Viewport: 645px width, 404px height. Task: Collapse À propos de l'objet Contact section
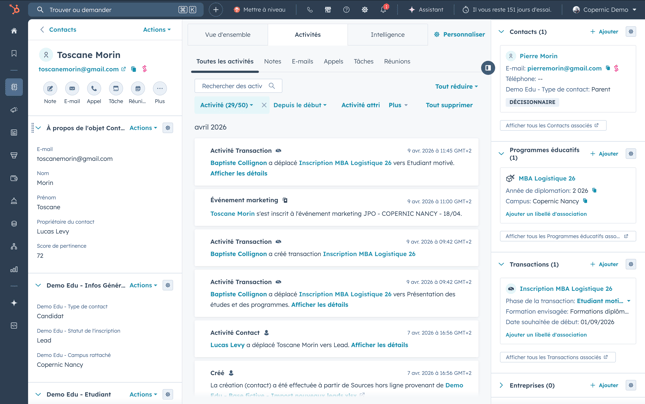38,128
